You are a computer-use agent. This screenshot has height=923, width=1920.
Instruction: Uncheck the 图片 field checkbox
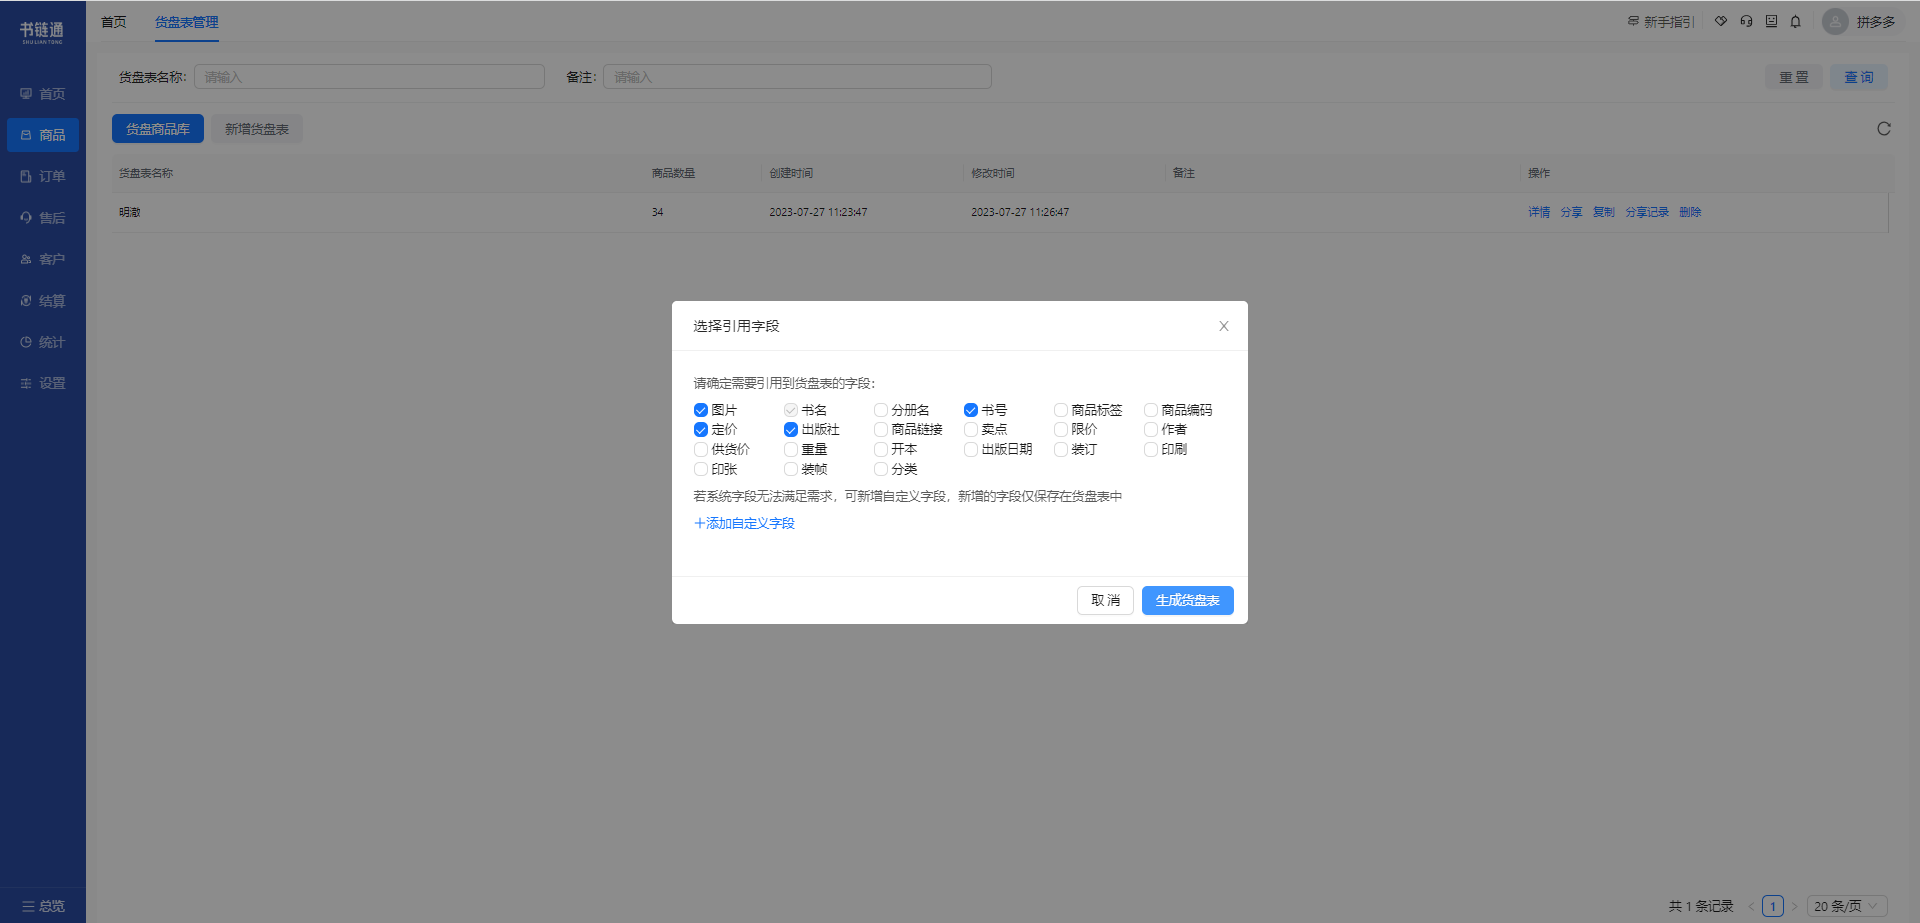(700, 410)
